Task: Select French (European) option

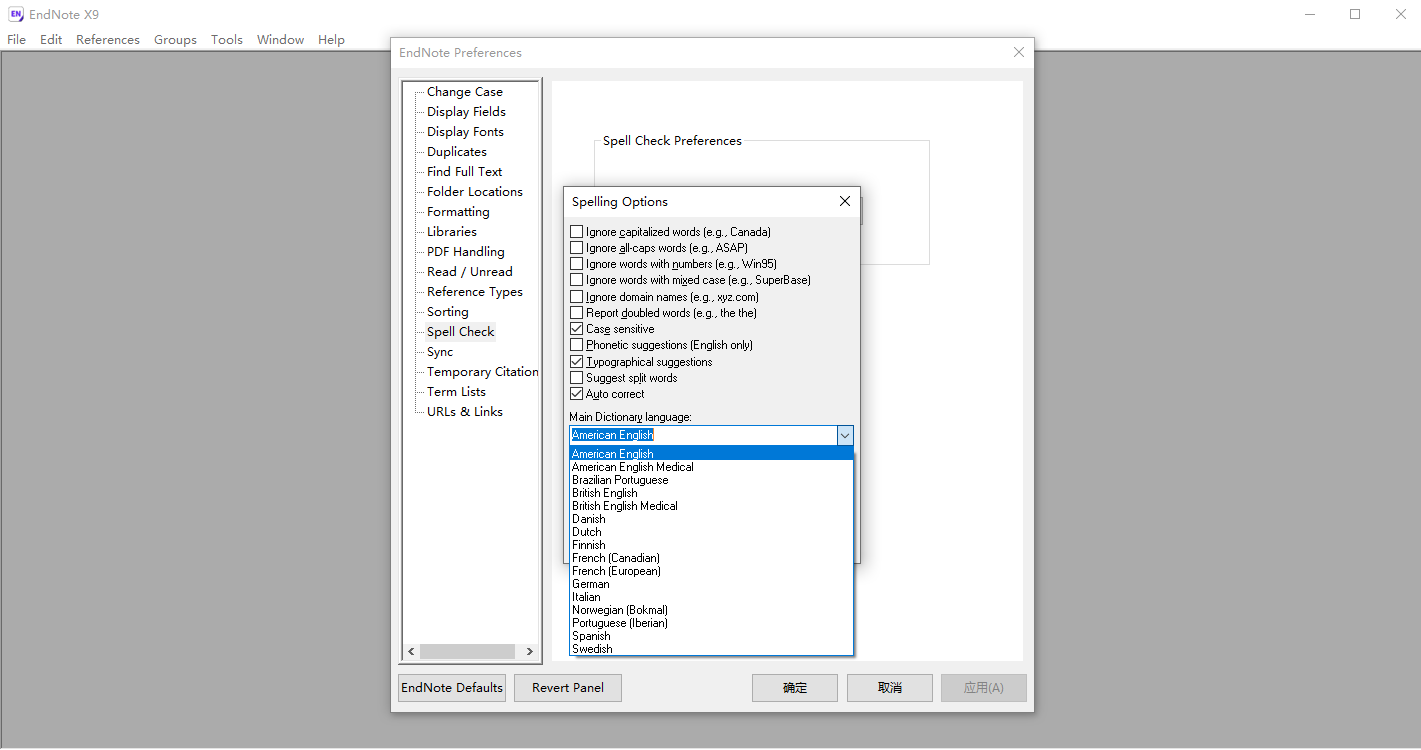Action: point(711,571)
